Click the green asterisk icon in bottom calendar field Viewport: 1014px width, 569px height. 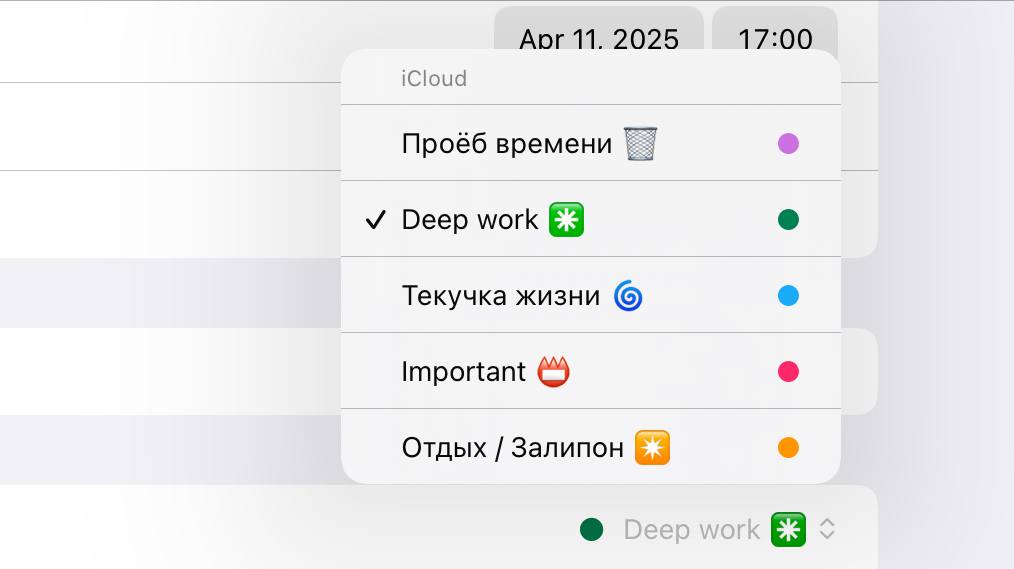click(788, 529)
